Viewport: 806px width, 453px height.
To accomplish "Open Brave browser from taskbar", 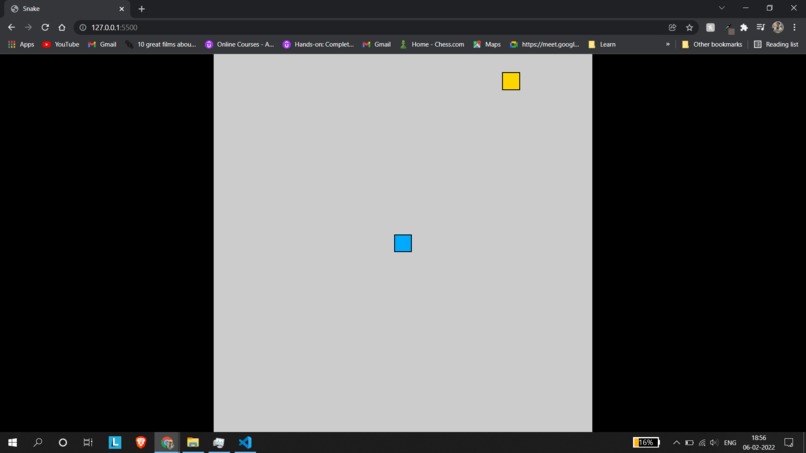I will point(141,442).
